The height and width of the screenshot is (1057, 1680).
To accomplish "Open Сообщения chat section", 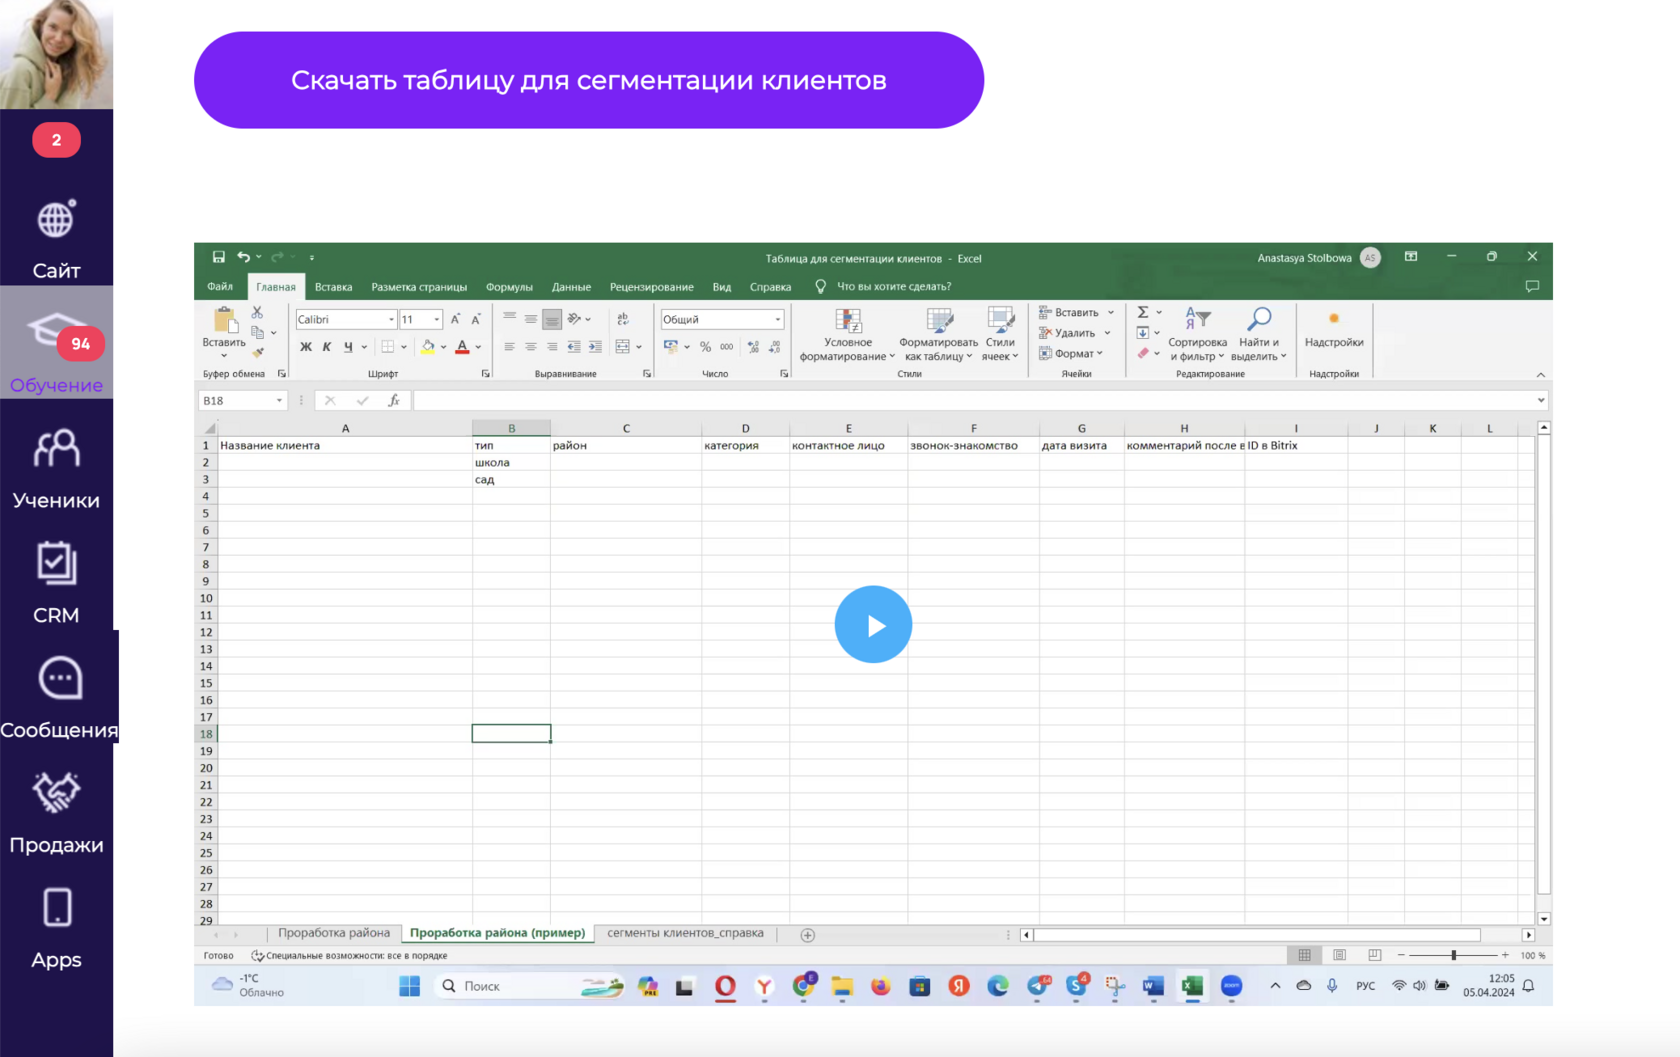I will click(x=59, y=699).
